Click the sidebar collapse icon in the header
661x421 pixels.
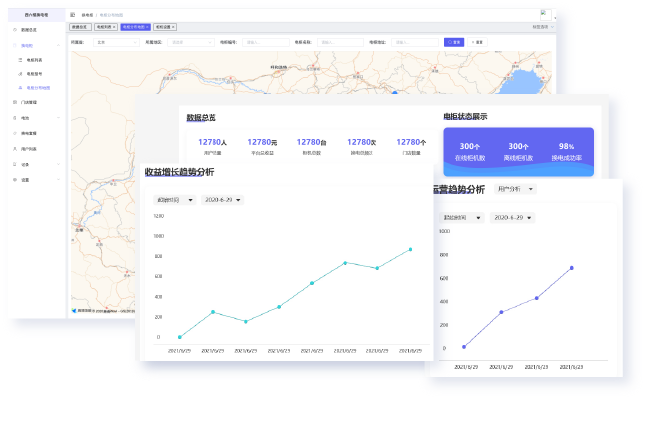[x=73, y=16]
